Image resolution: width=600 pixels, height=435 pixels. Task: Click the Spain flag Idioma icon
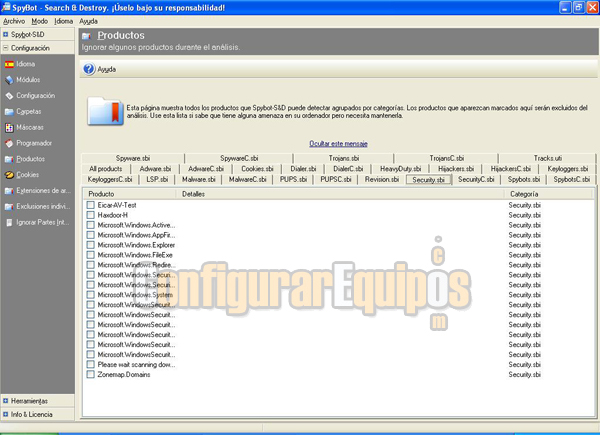9,64
